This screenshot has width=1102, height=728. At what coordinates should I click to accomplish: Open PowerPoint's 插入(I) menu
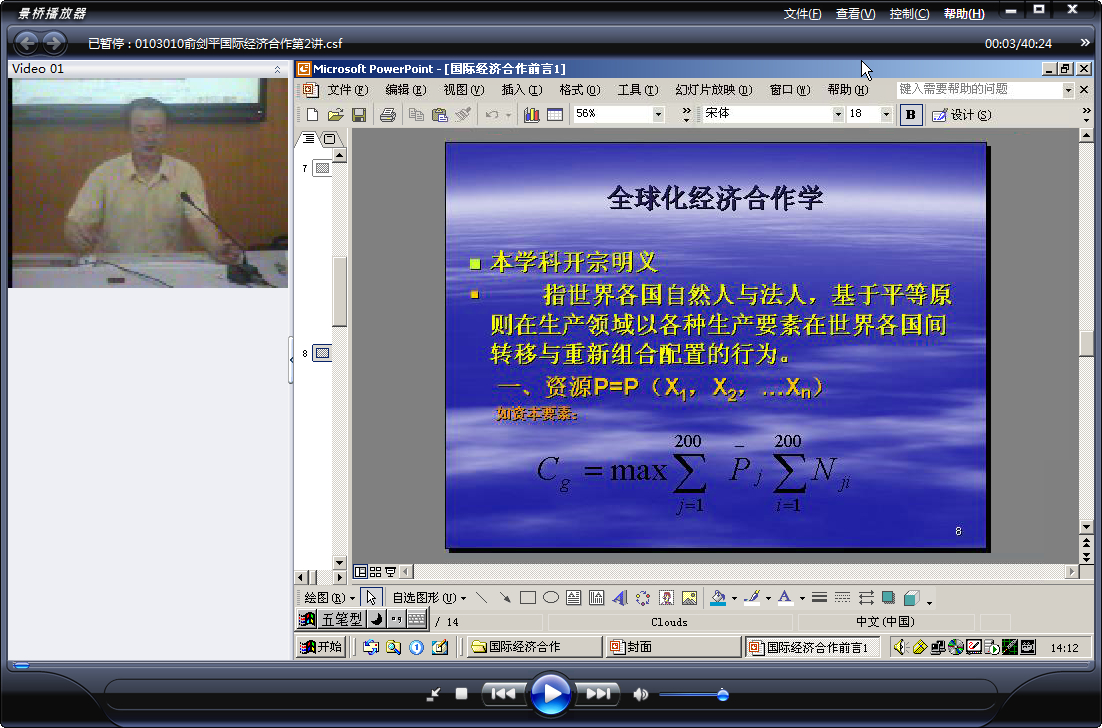[x=521, y=90]
